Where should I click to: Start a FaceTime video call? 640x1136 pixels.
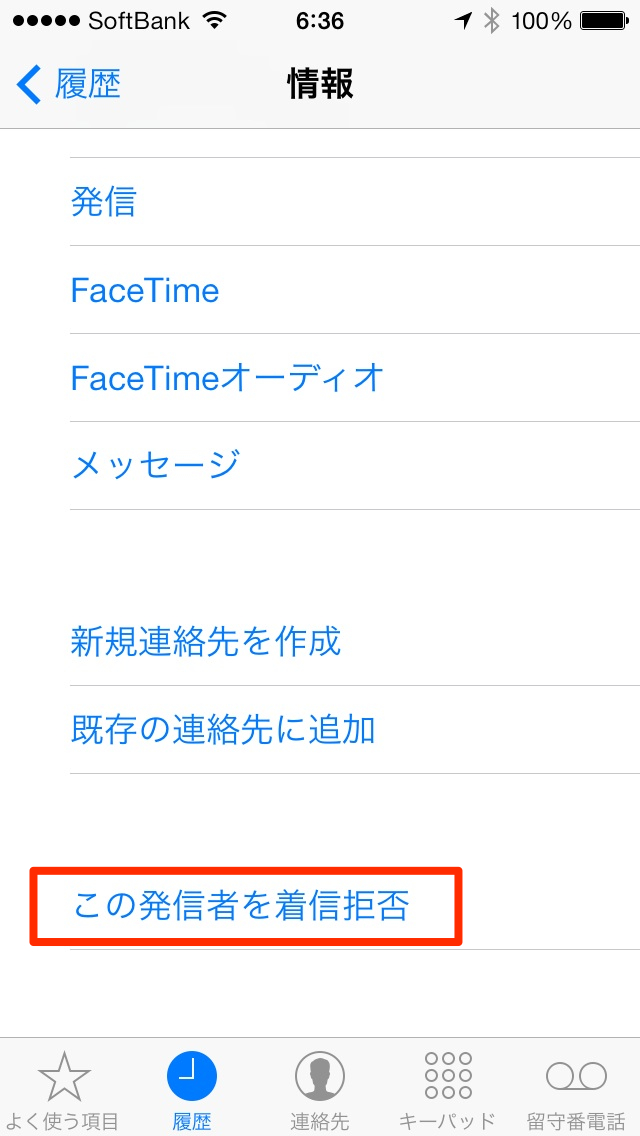tap(145, 290)
